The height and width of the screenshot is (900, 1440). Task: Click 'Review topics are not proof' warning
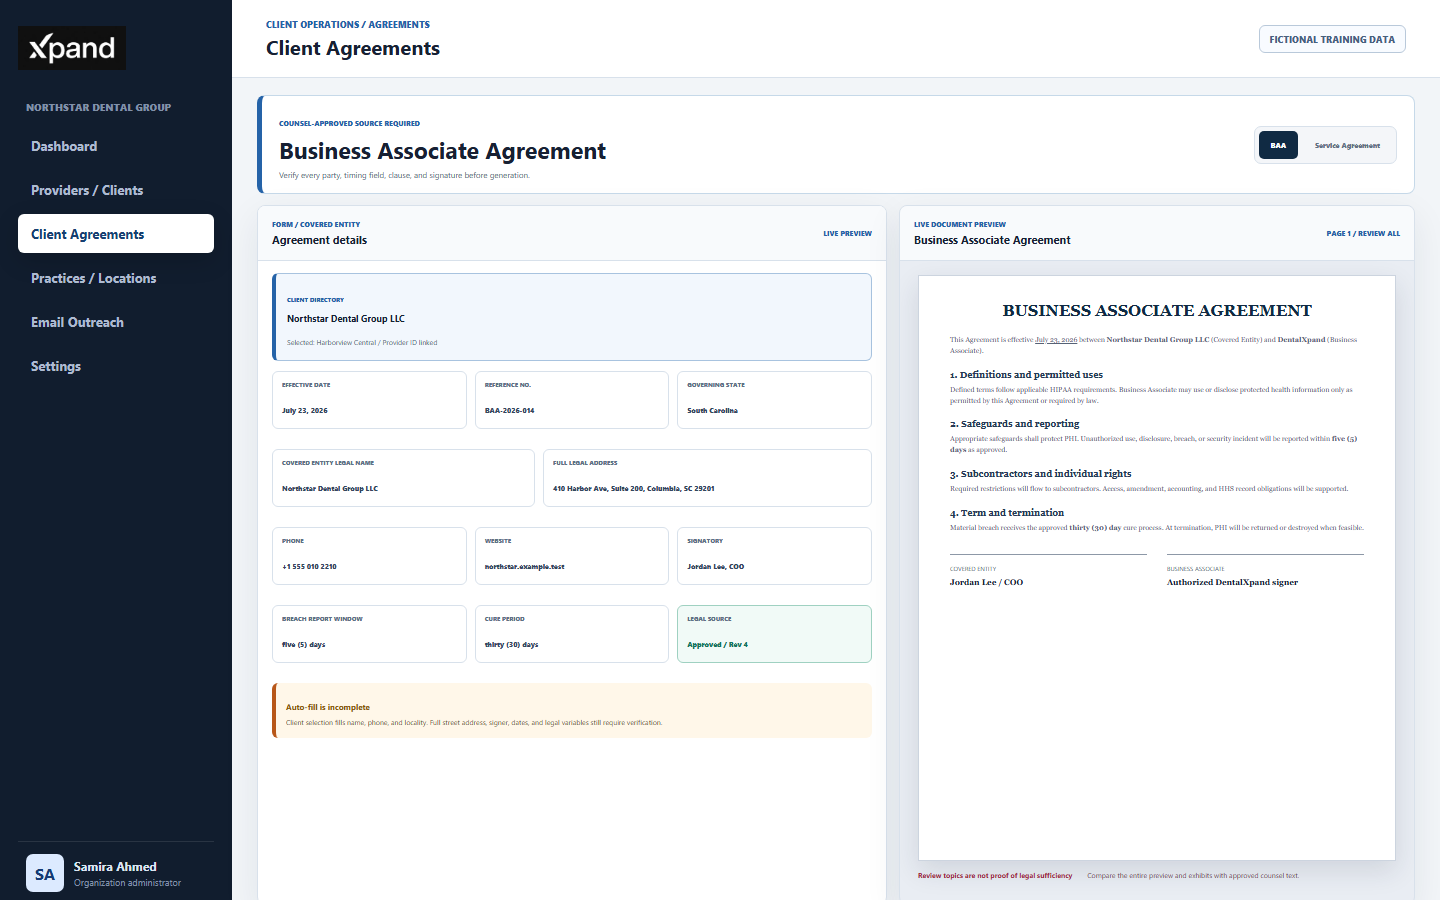click(x=995, y=876)
